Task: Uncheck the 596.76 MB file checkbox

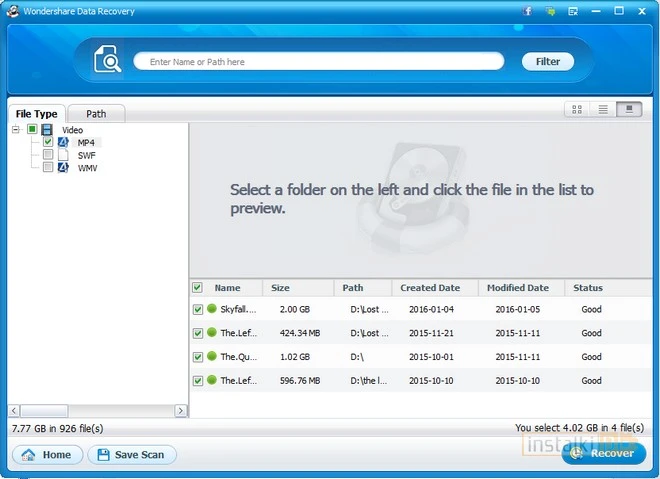Action: 198,381
